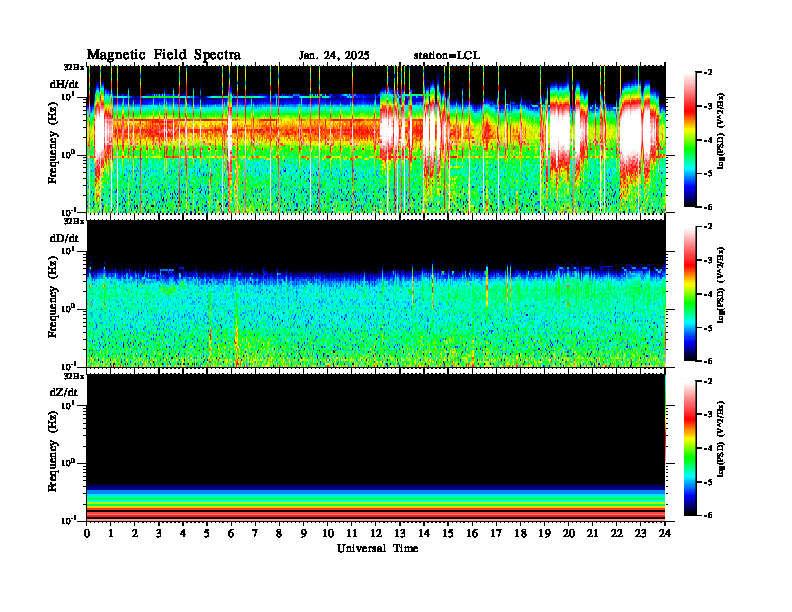This screenshot has height=612, width=792.
Task: Click the dH/dt panel color scale bar
Action: point(690,139)
